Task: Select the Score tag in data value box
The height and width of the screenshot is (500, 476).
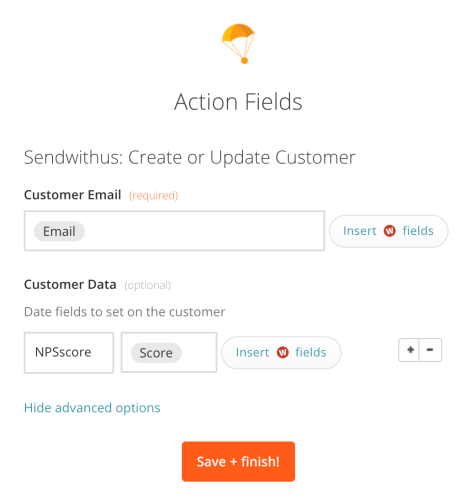Action: click(156, 353)
